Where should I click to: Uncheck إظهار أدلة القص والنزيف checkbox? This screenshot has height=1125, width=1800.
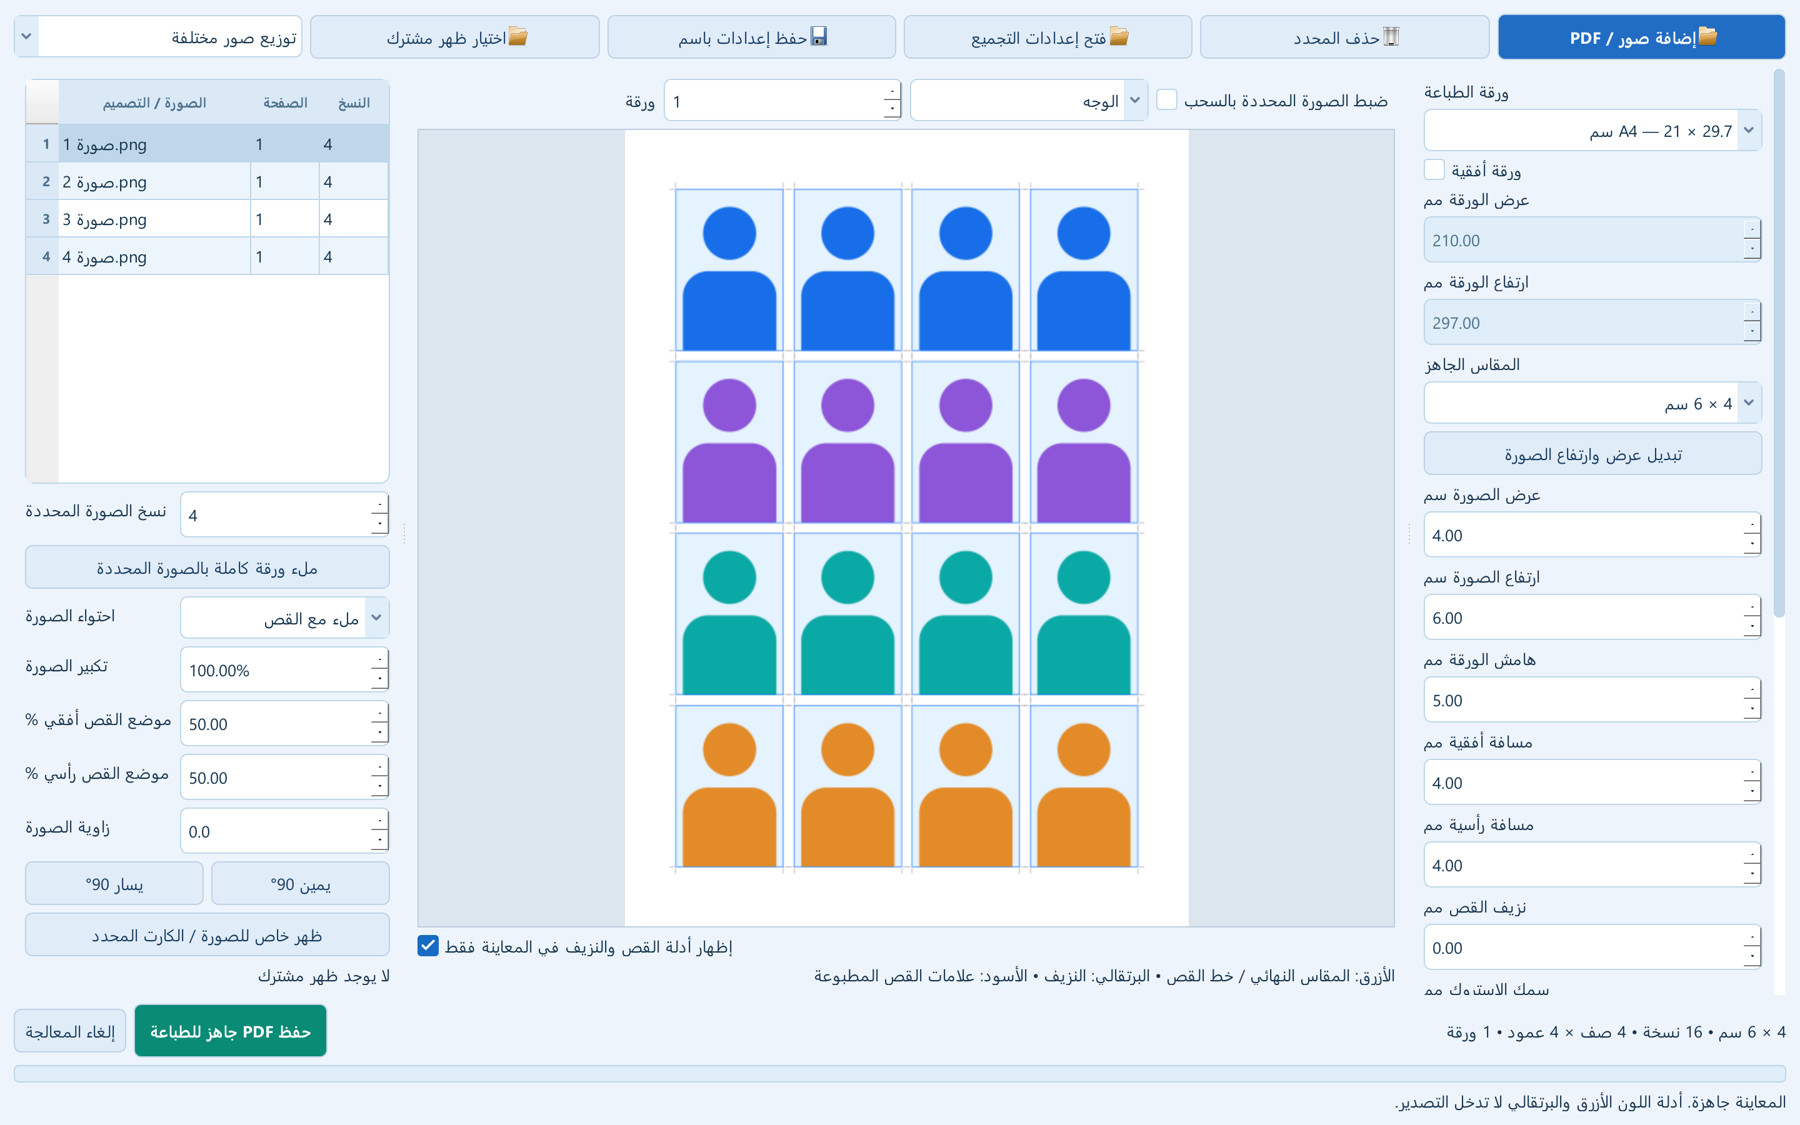(428, 946)
